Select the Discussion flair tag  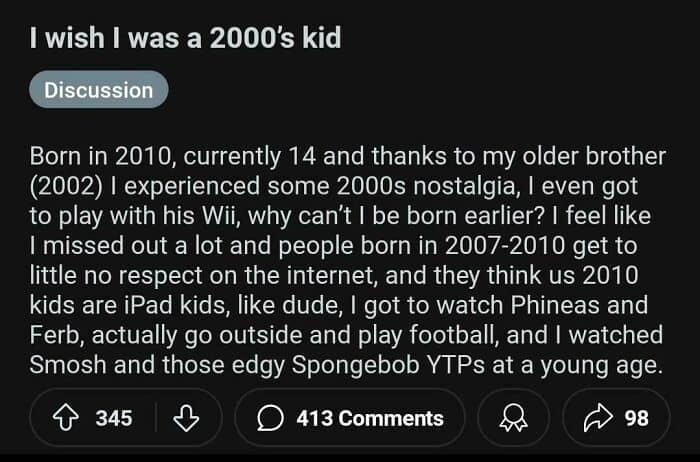[x=99, y=90]
